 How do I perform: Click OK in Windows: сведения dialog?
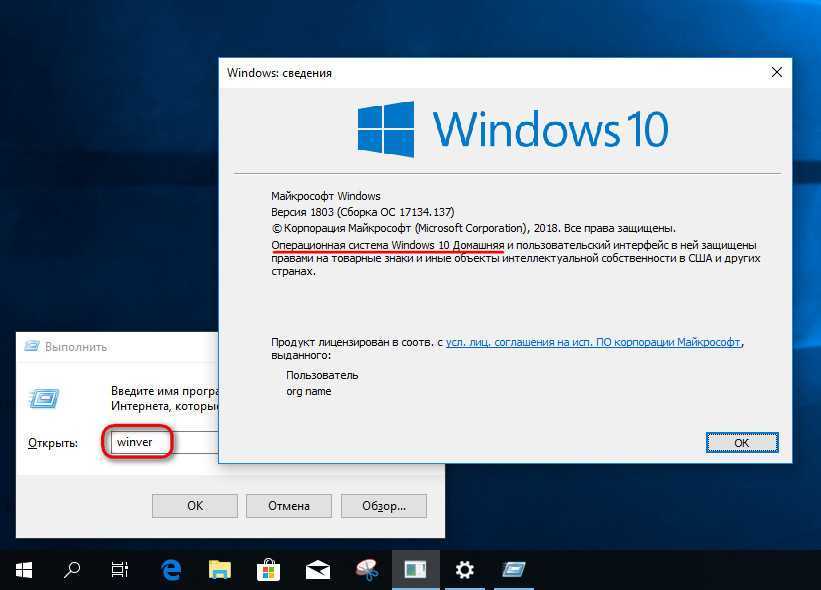click(742, 443)
